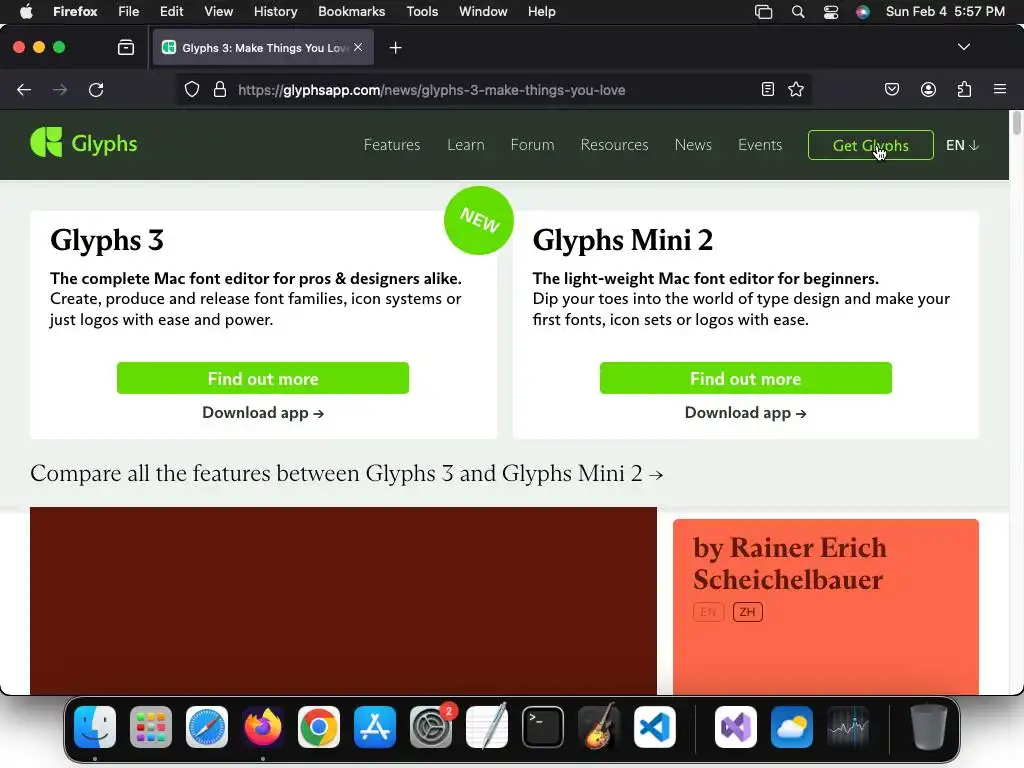
Task: Open the Bookmarks menu
Action: [x=351, y=12]
